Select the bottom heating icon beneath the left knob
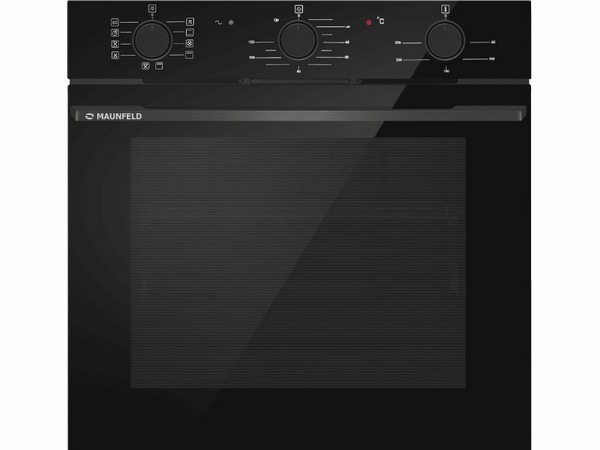Viewport: 600px width, 450px height. pyautogui.click(x=159, y=66)
